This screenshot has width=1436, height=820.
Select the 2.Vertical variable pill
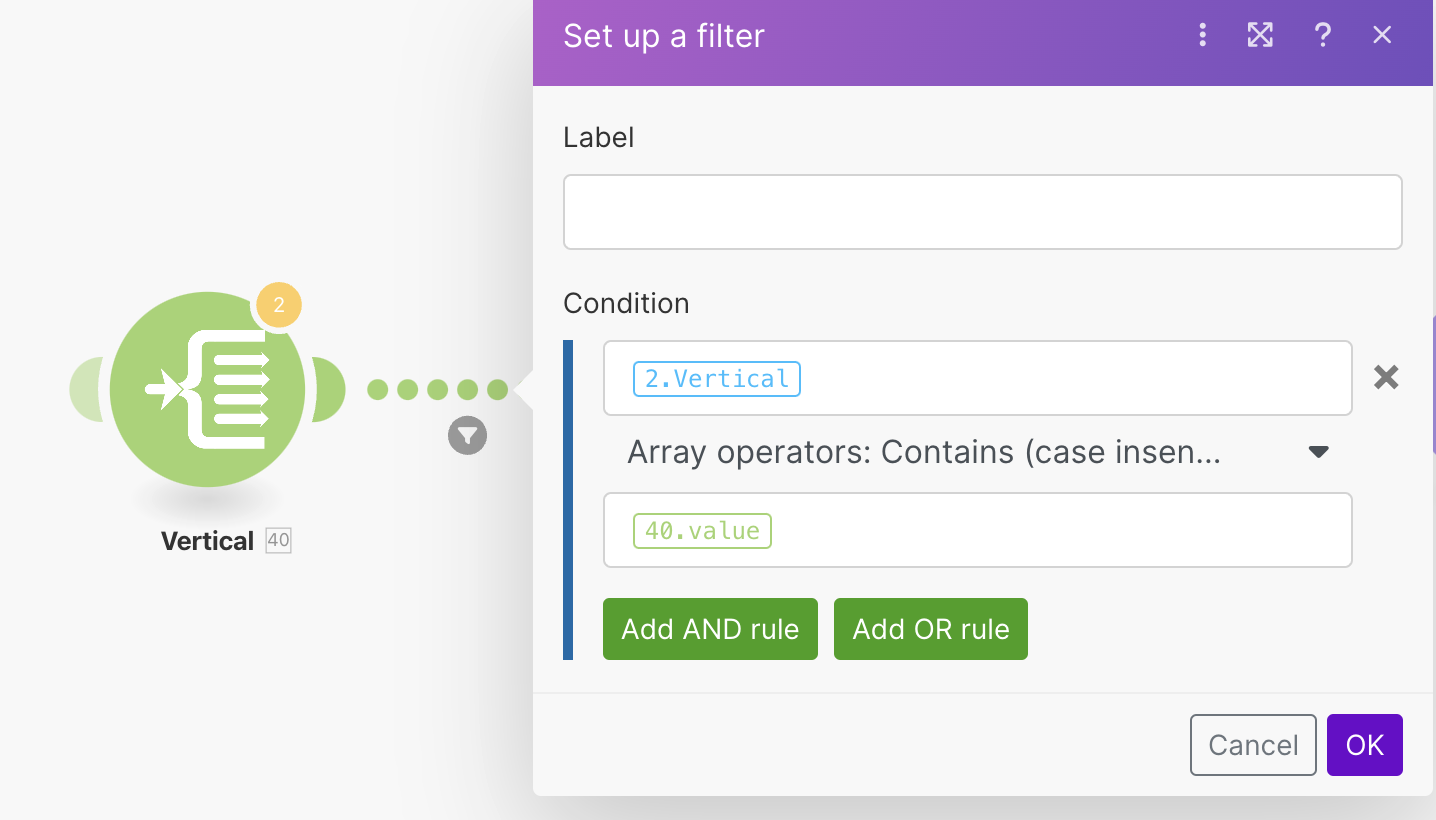pos(716,379)
